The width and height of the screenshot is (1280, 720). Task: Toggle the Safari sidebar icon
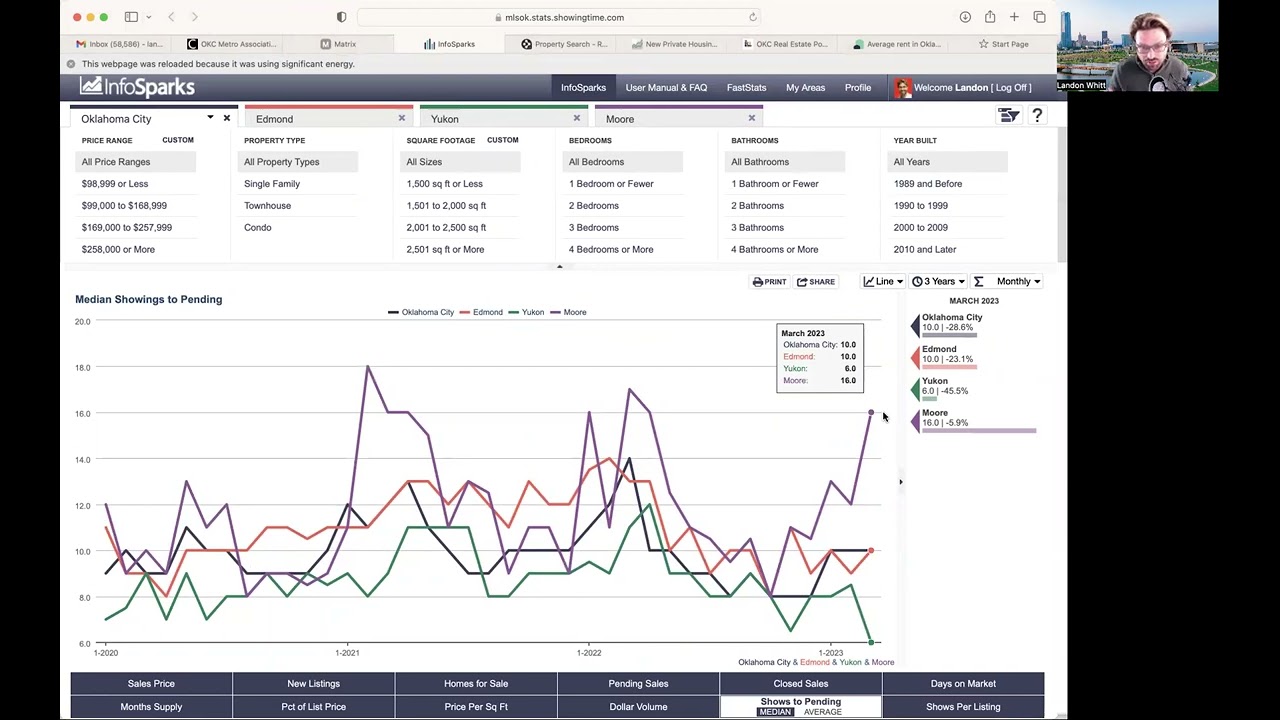(131, 17)
